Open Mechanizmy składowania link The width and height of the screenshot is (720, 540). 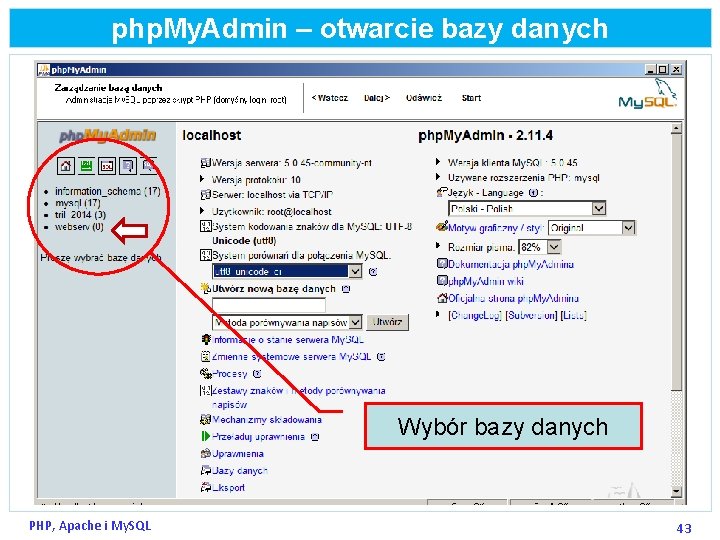267,420
